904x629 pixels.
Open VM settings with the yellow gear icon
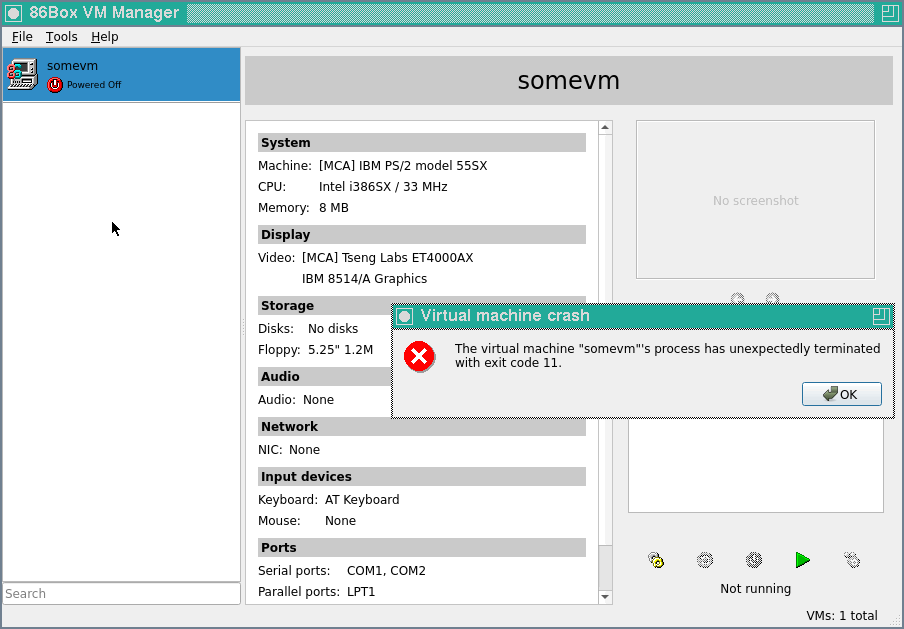click(x=657, y=560)
